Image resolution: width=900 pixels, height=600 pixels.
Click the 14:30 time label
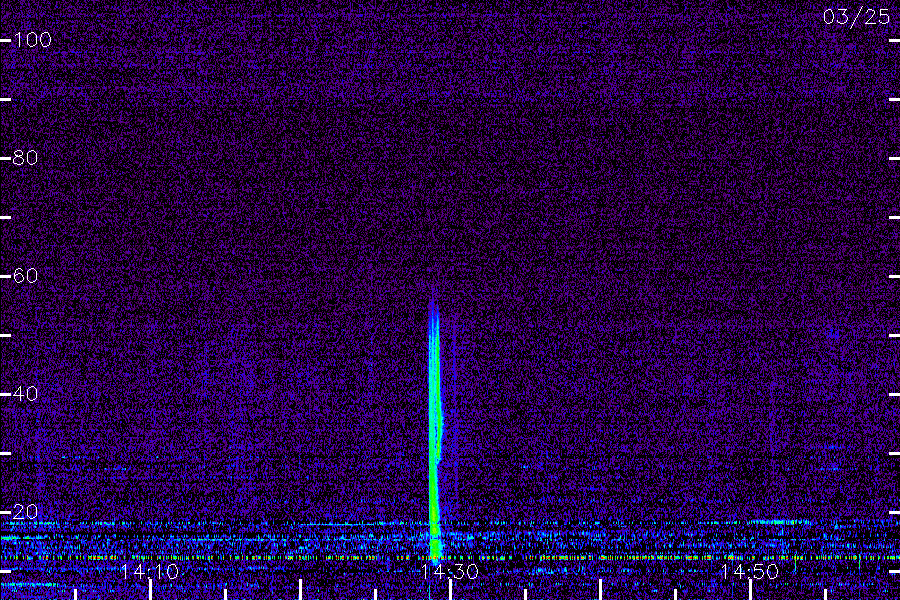point(449,572)
